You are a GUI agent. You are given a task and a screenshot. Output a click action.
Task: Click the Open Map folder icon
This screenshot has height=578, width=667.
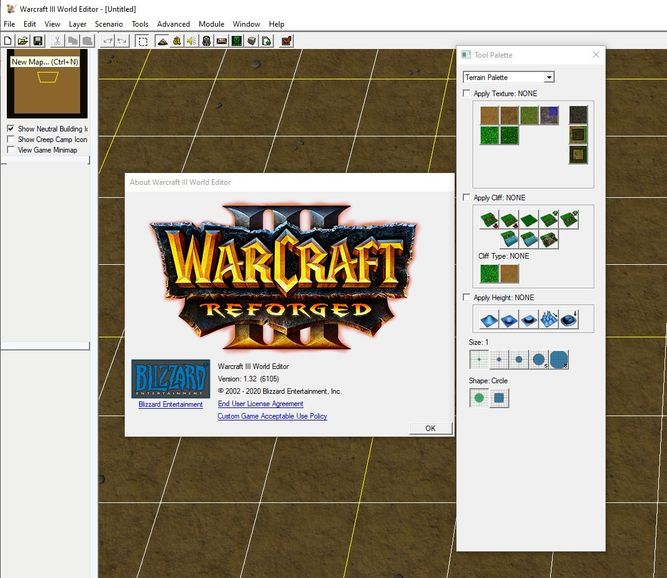(23, 41)
